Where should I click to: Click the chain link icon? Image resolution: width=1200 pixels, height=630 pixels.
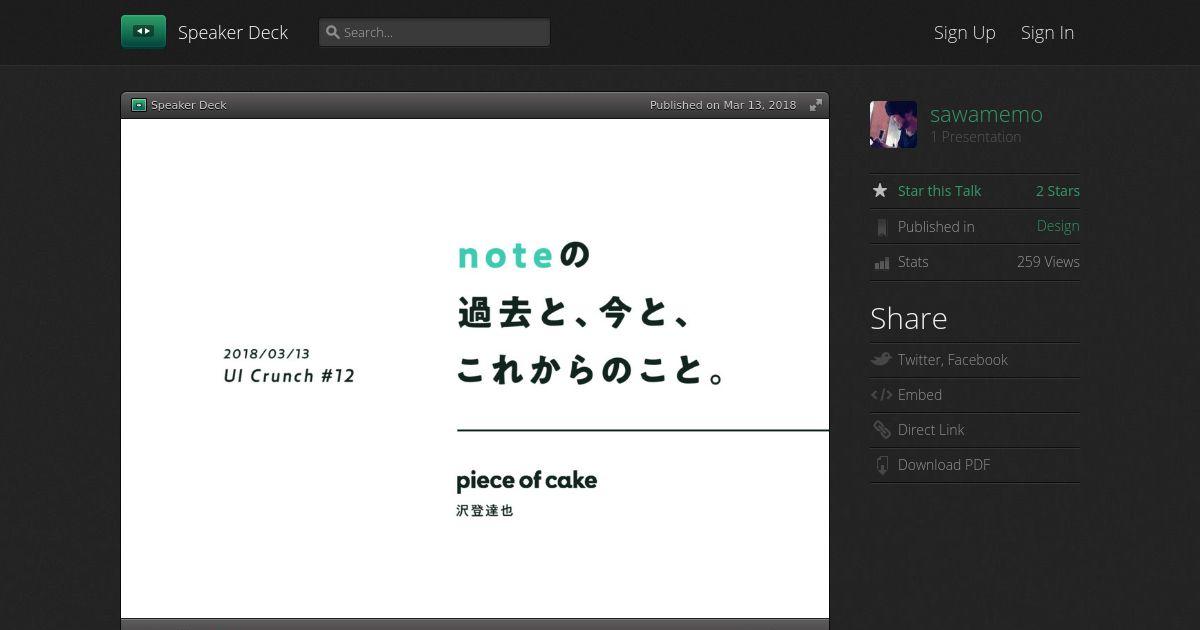click(x=881, y=430)
